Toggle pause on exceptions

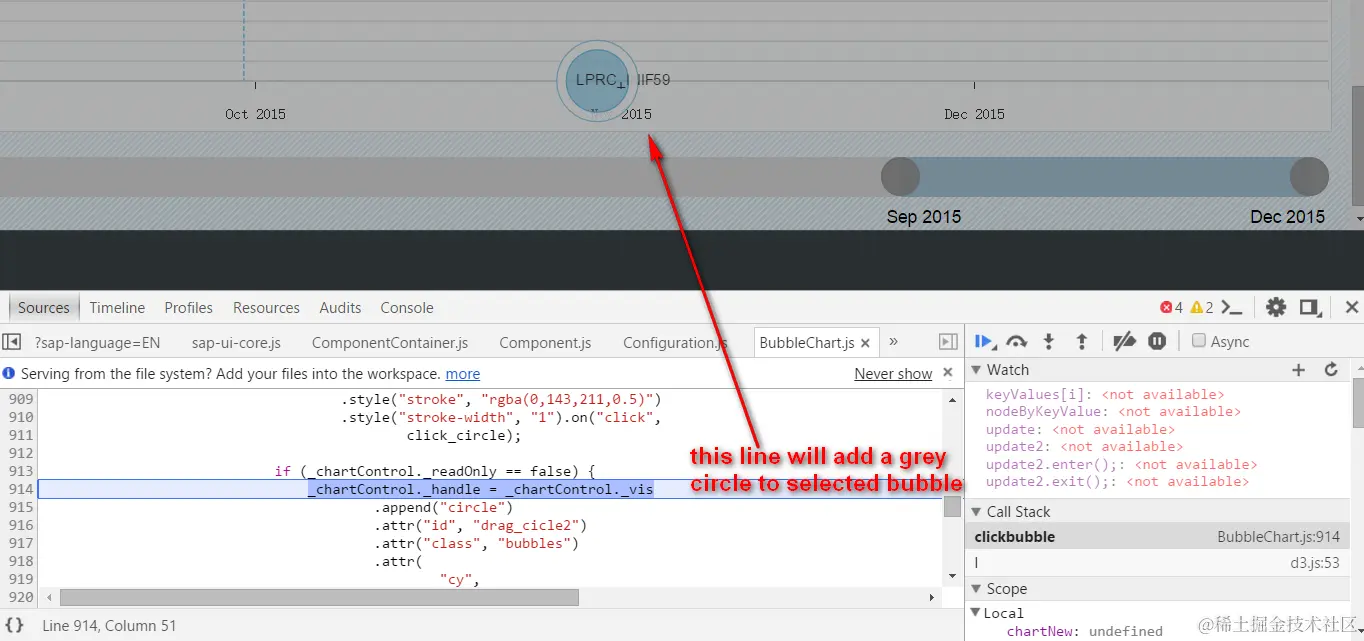[1157, 342]
